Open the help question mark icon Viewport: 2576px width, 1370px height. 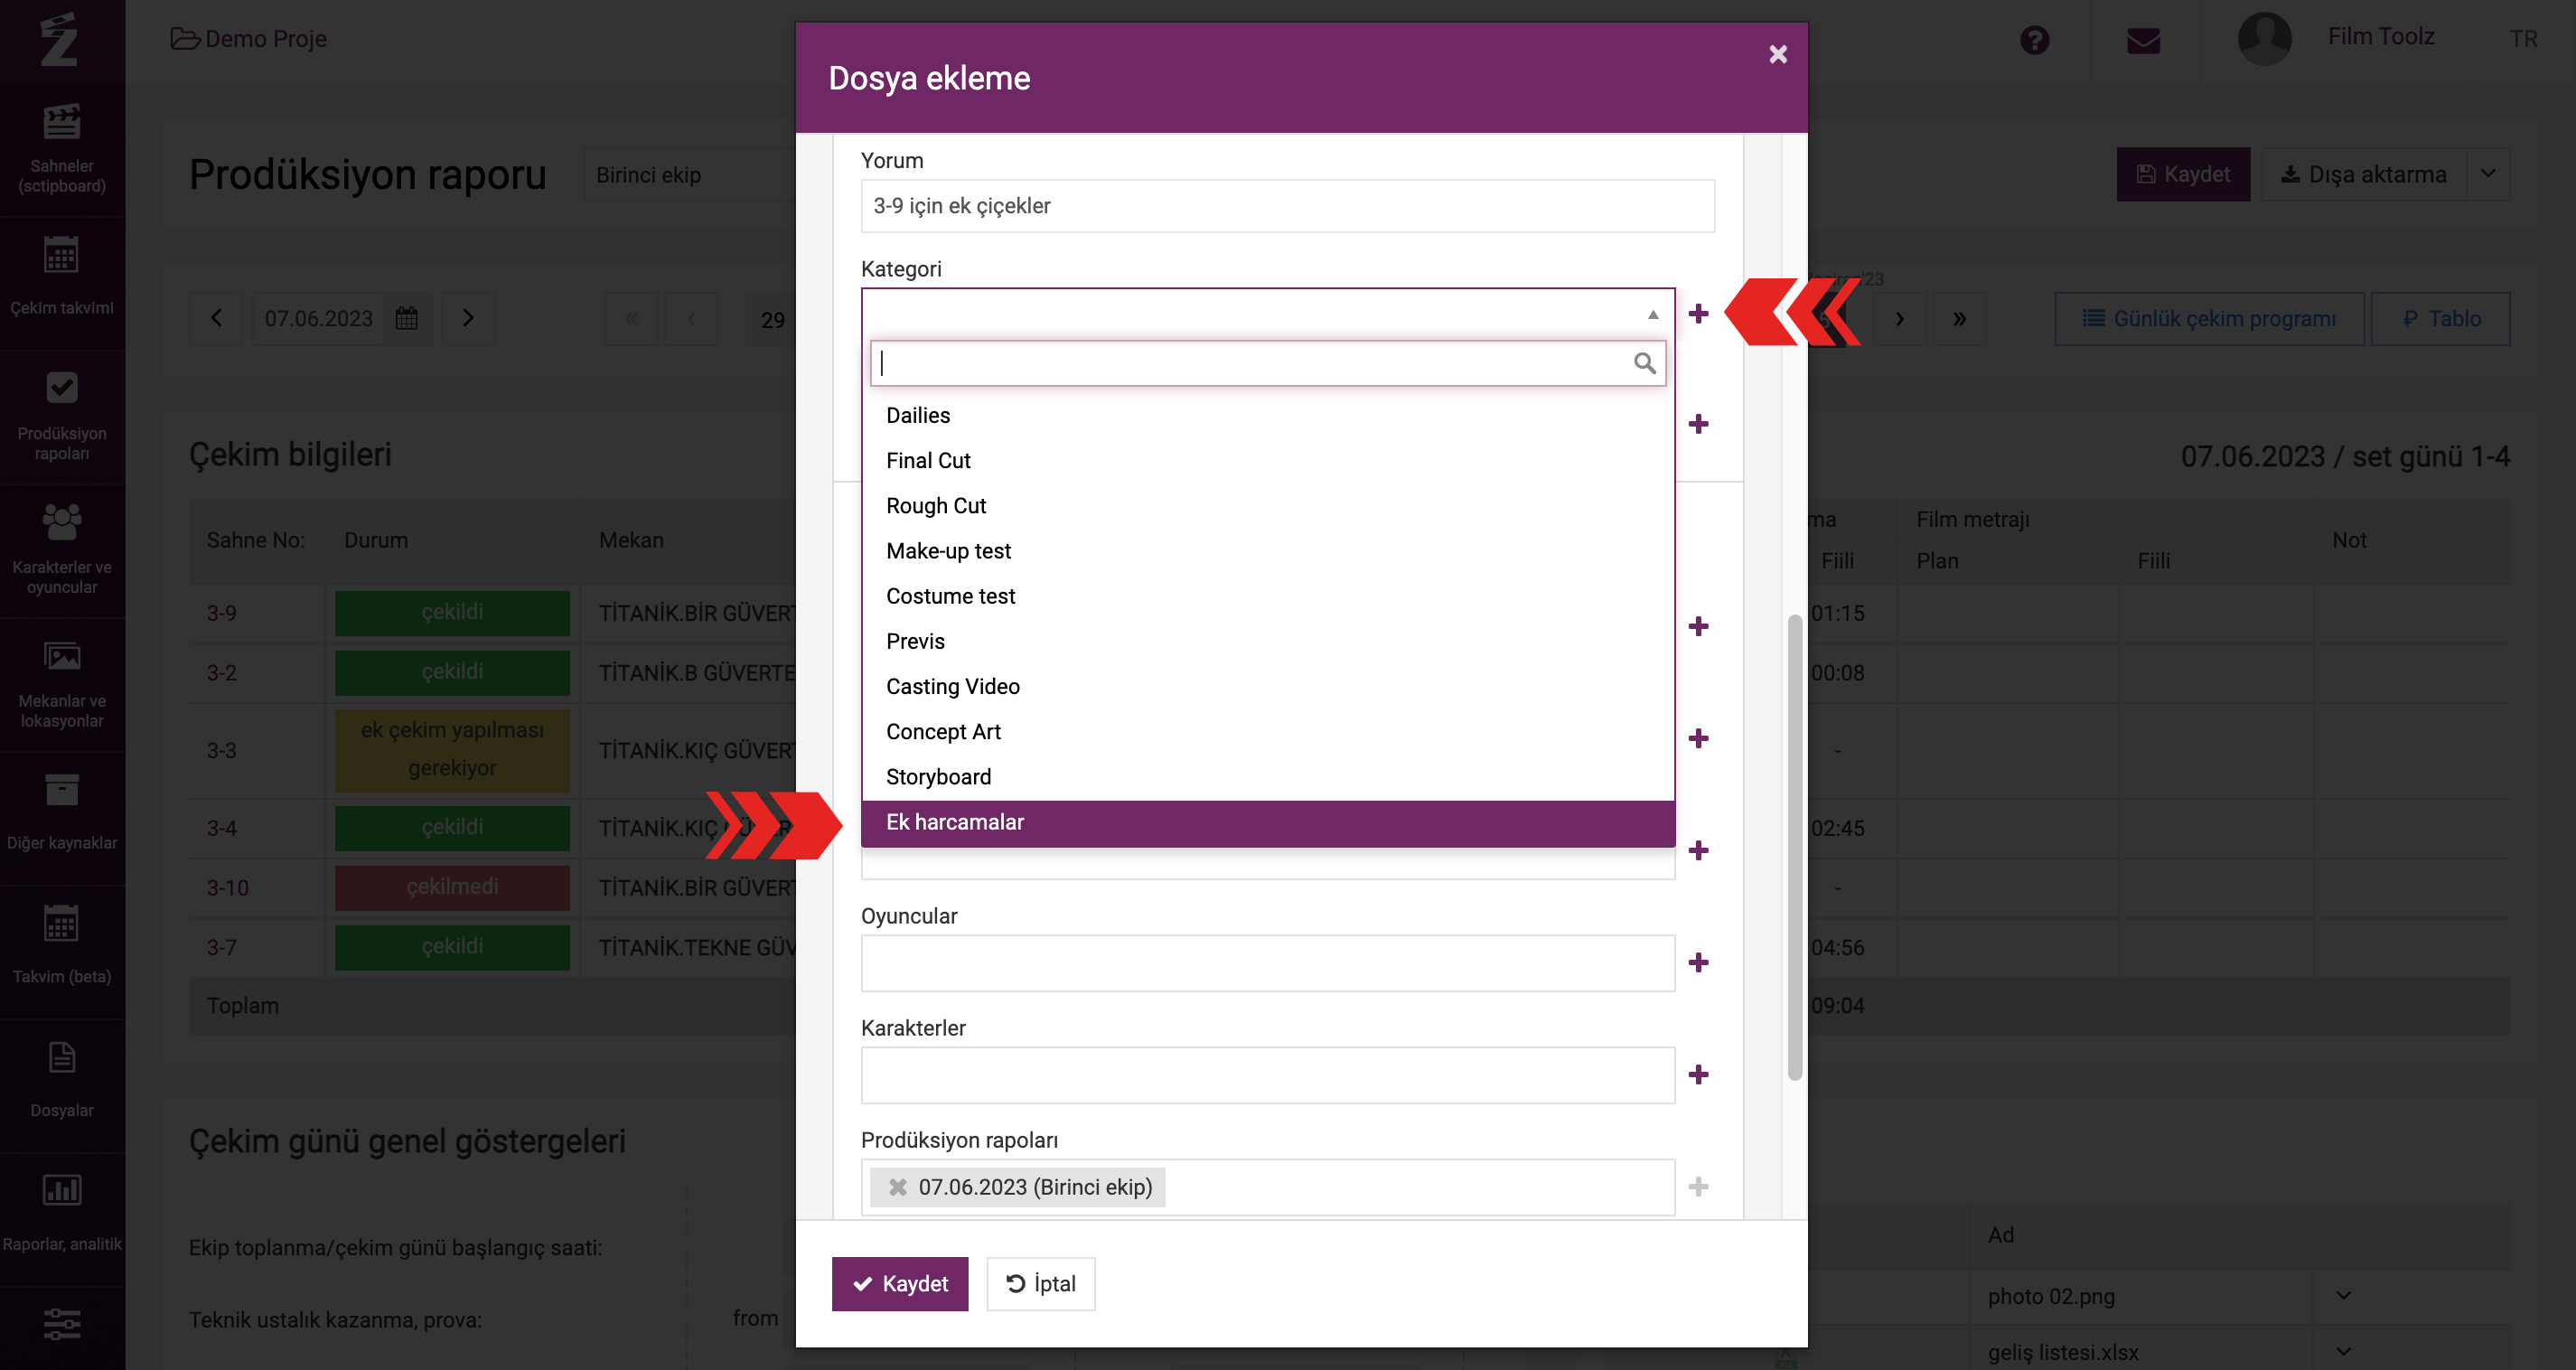2034,40
